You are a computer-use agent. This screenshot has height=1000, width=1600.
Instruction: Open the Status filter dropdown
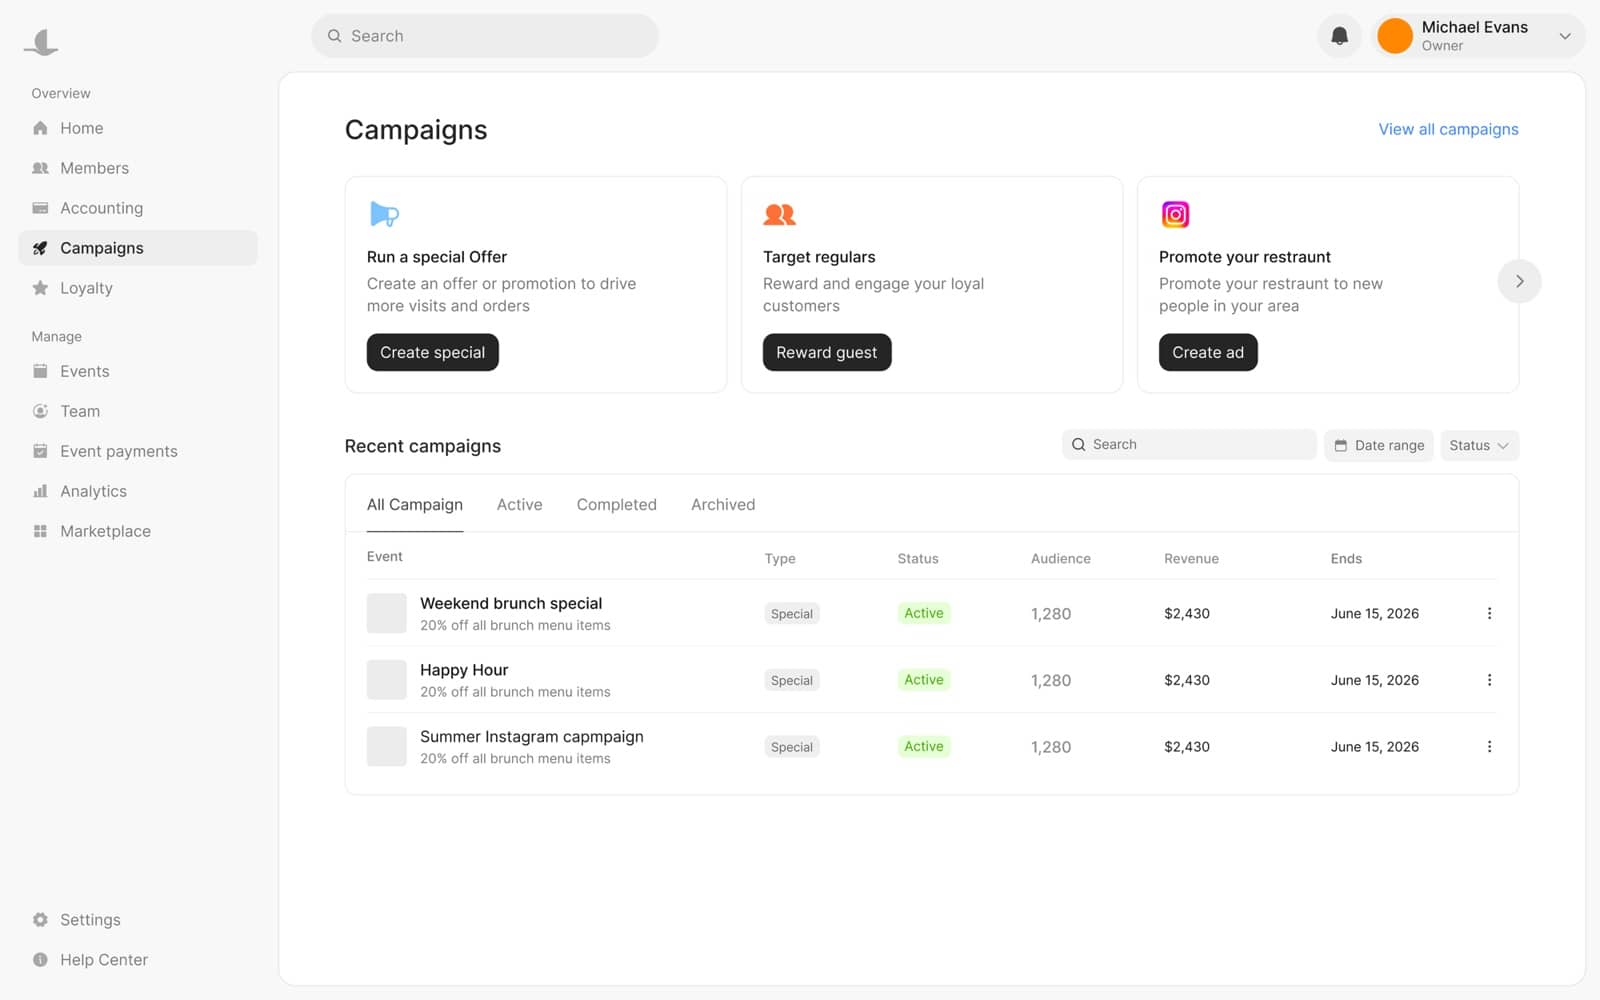pos(1479,445)
